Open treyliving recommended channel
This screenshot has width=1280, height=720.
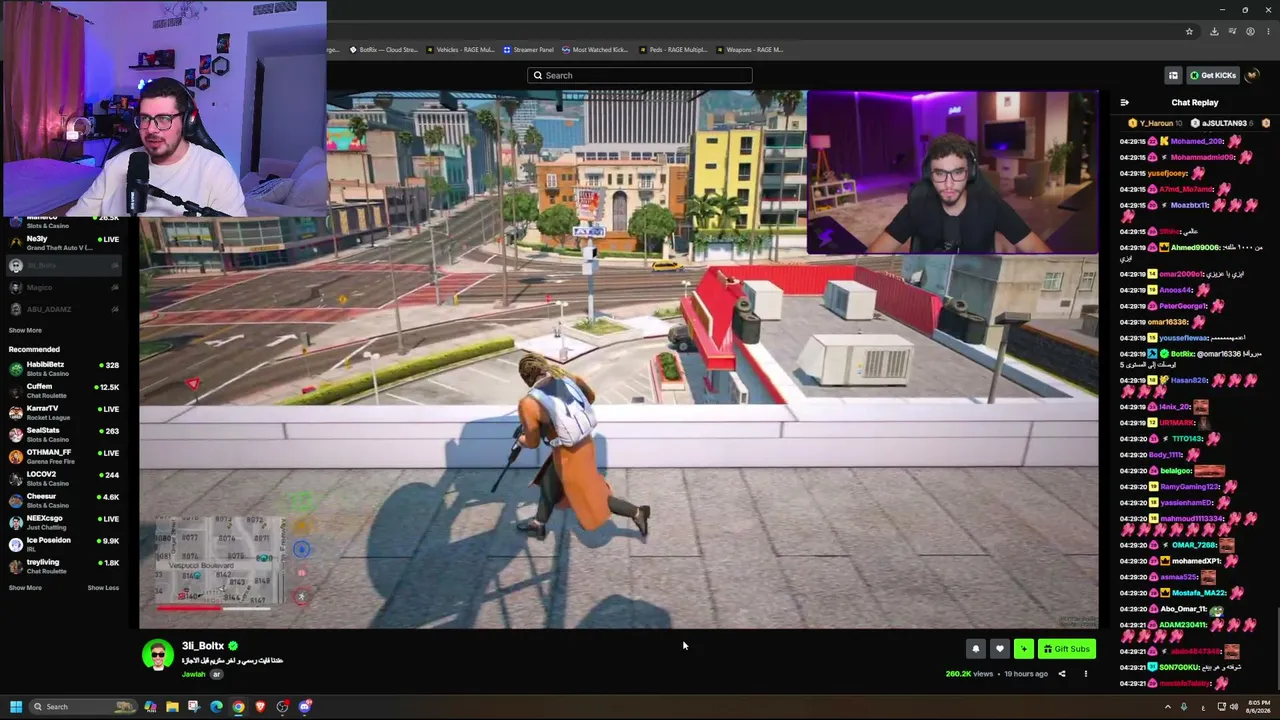pyautogui.click(x=64, y=566)
